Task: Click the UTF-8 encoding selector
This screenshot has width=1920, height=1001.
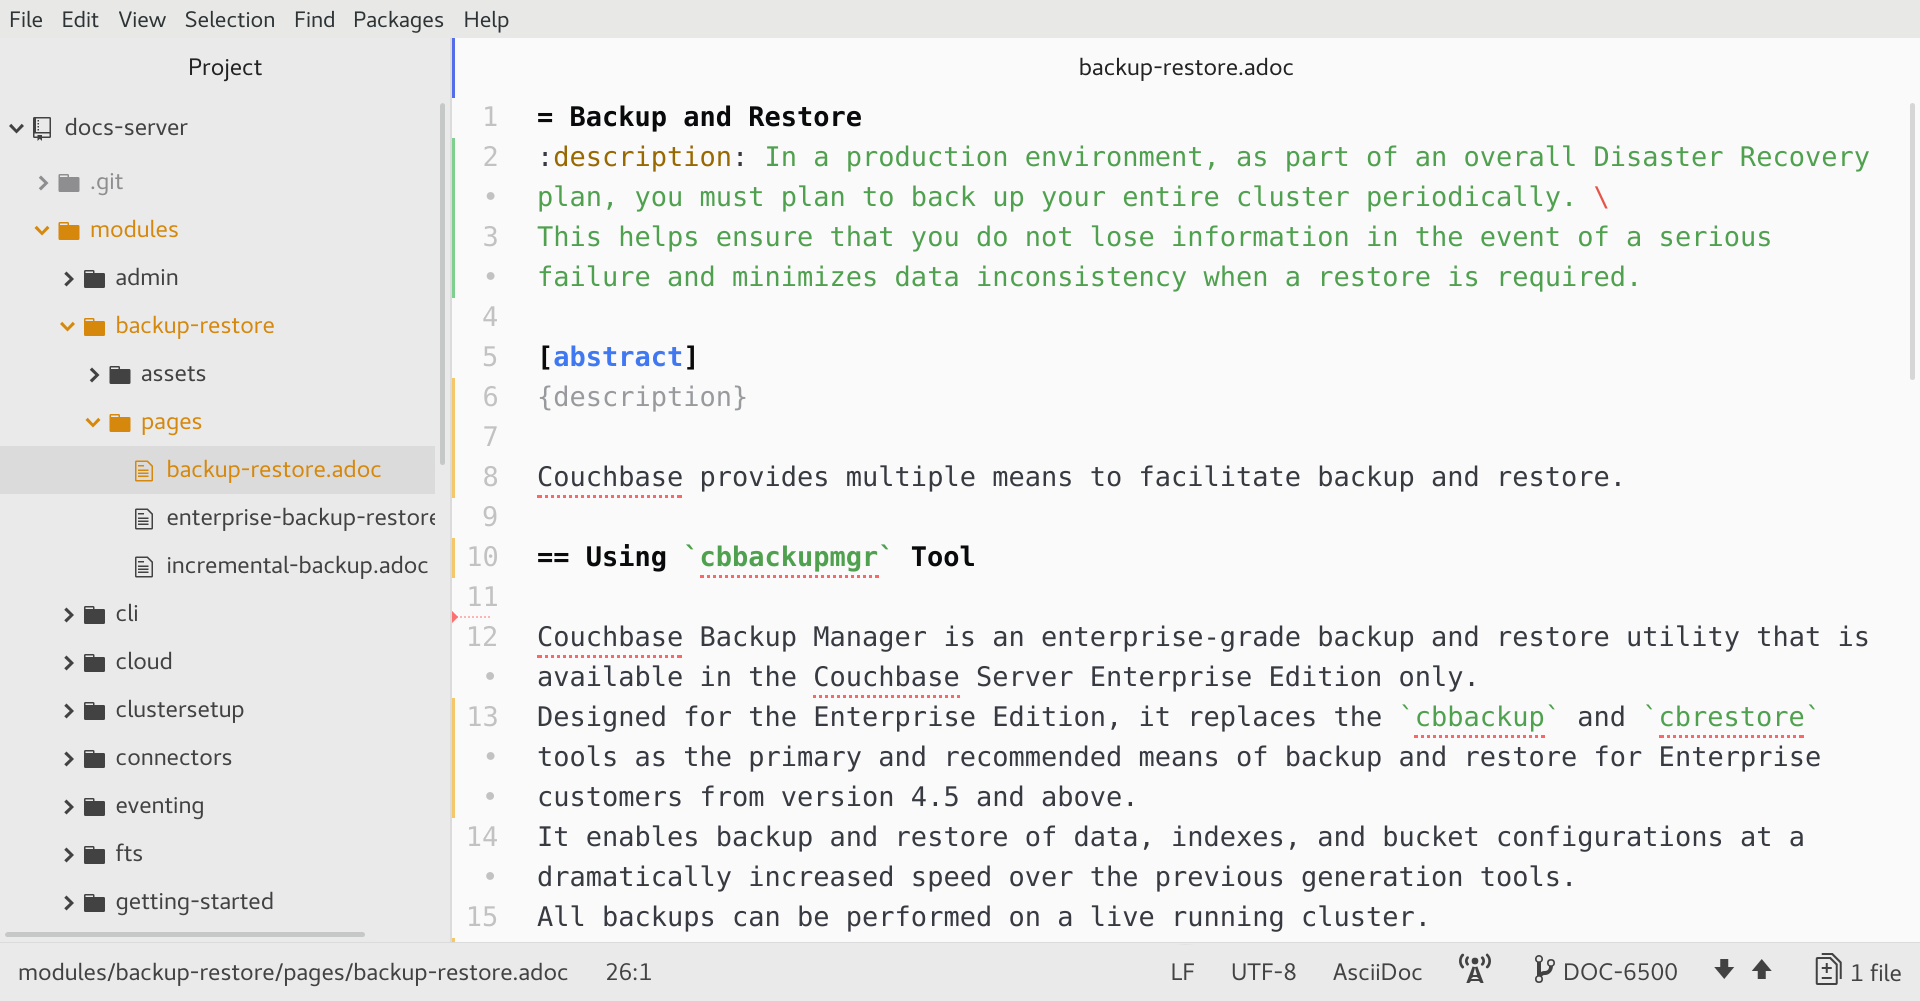Action: (1262, 971)
